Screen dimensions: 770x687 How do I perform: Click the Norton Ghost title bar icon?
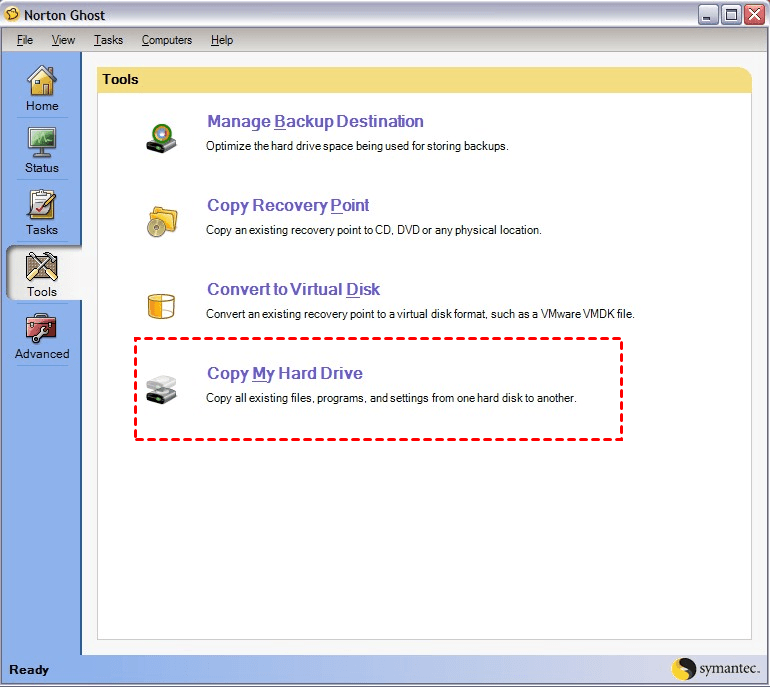tap(12, 14)
